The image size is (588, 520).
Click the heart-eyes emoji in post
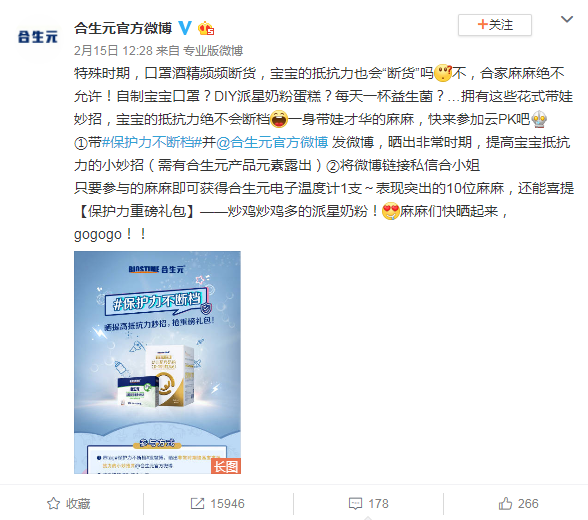click(x=390, y=211)
